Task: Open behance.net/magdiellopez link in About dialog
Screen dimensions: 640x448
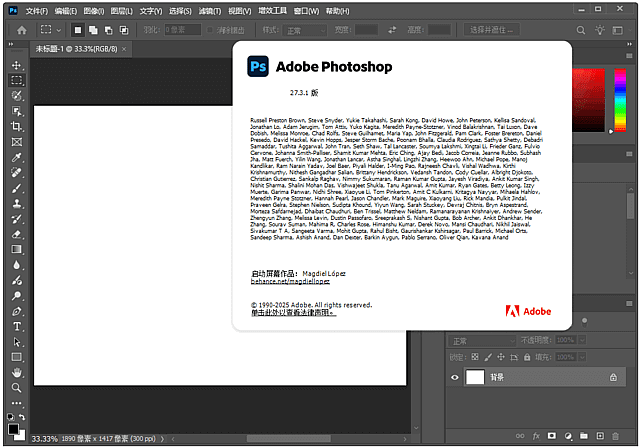Action: (290, 282)
